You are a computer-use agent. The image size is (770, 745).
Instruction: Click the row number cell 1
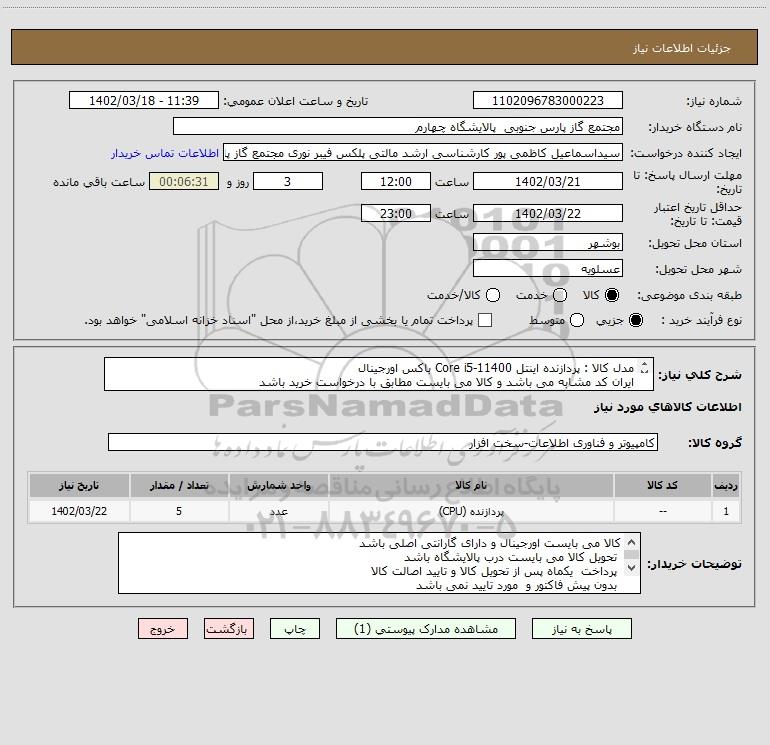[726, 511]
